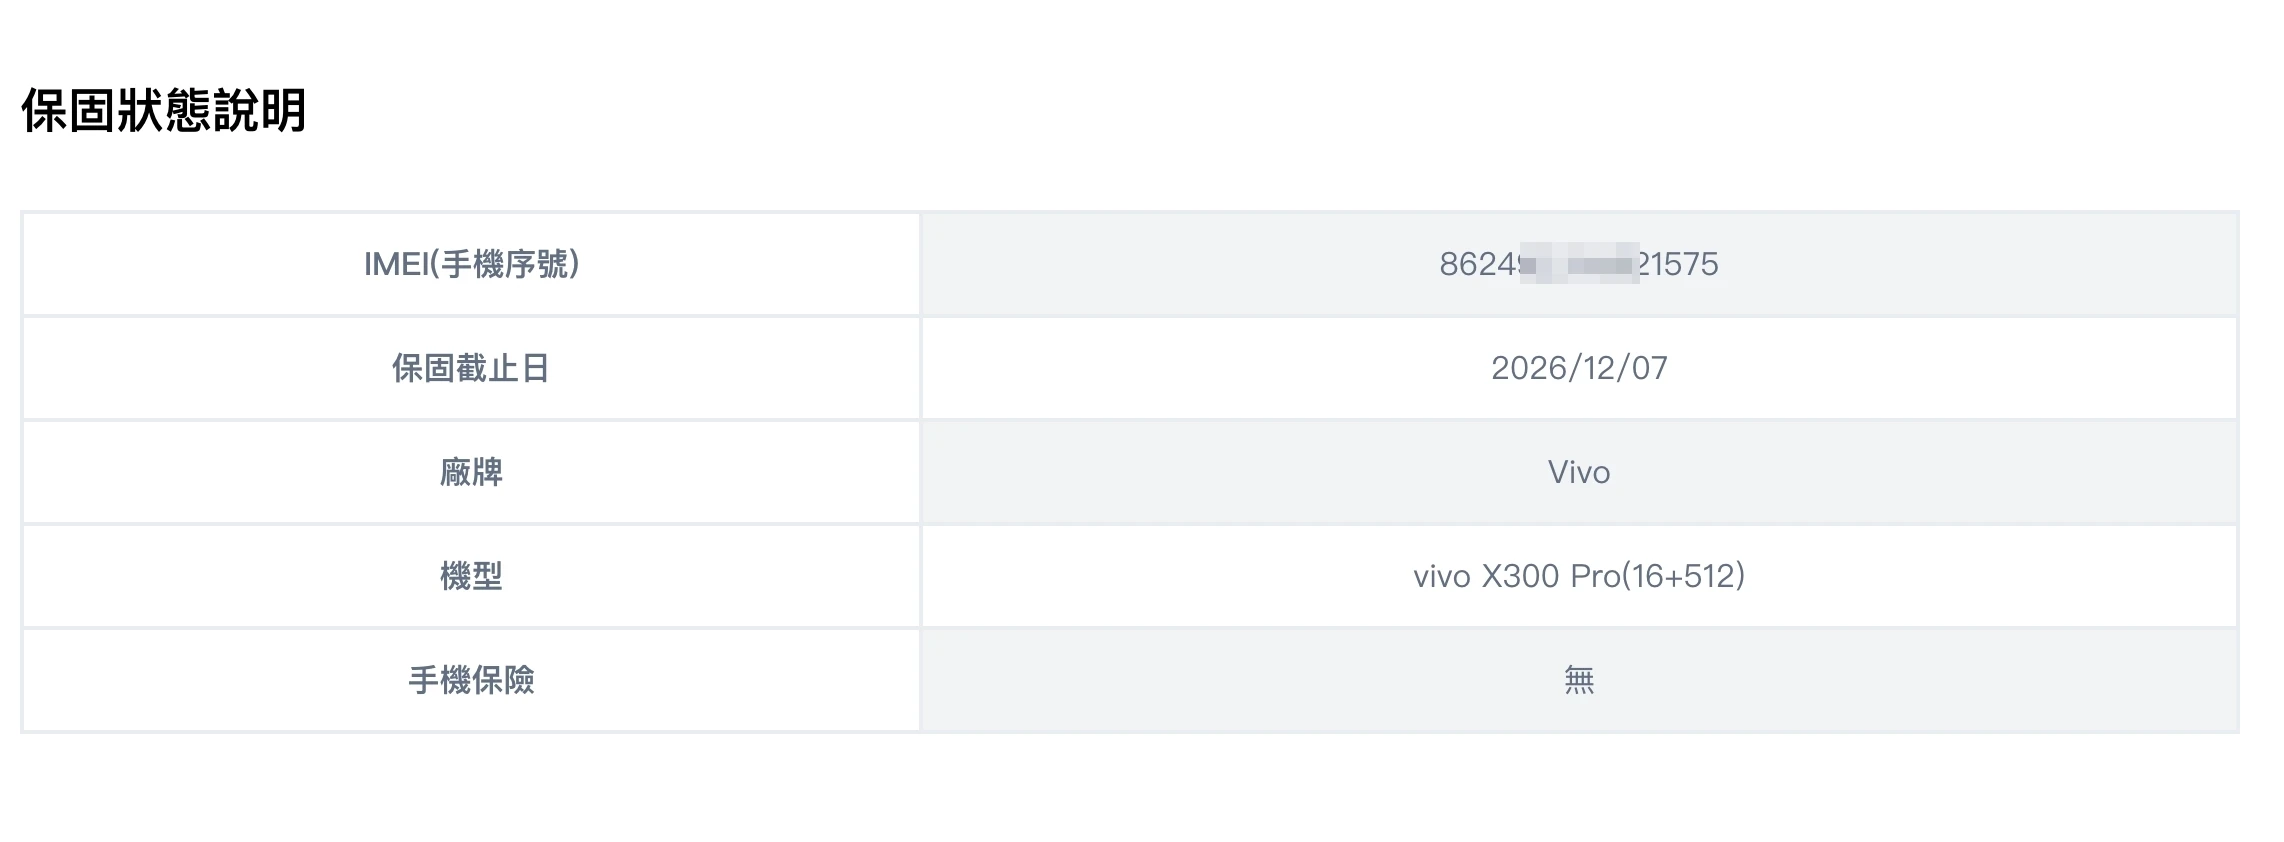Click the word vivo in the model row
Image resolution: width=2284 pixels, height=842 pixels.
tap(1442, 576)
